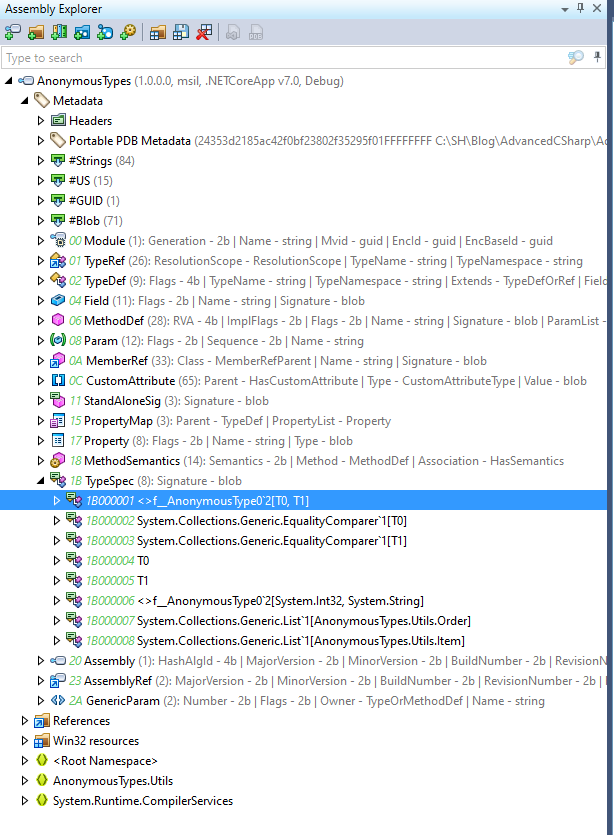
Task: Click the CustomAttribute brackets icon
Action: [x=58, y=380]
